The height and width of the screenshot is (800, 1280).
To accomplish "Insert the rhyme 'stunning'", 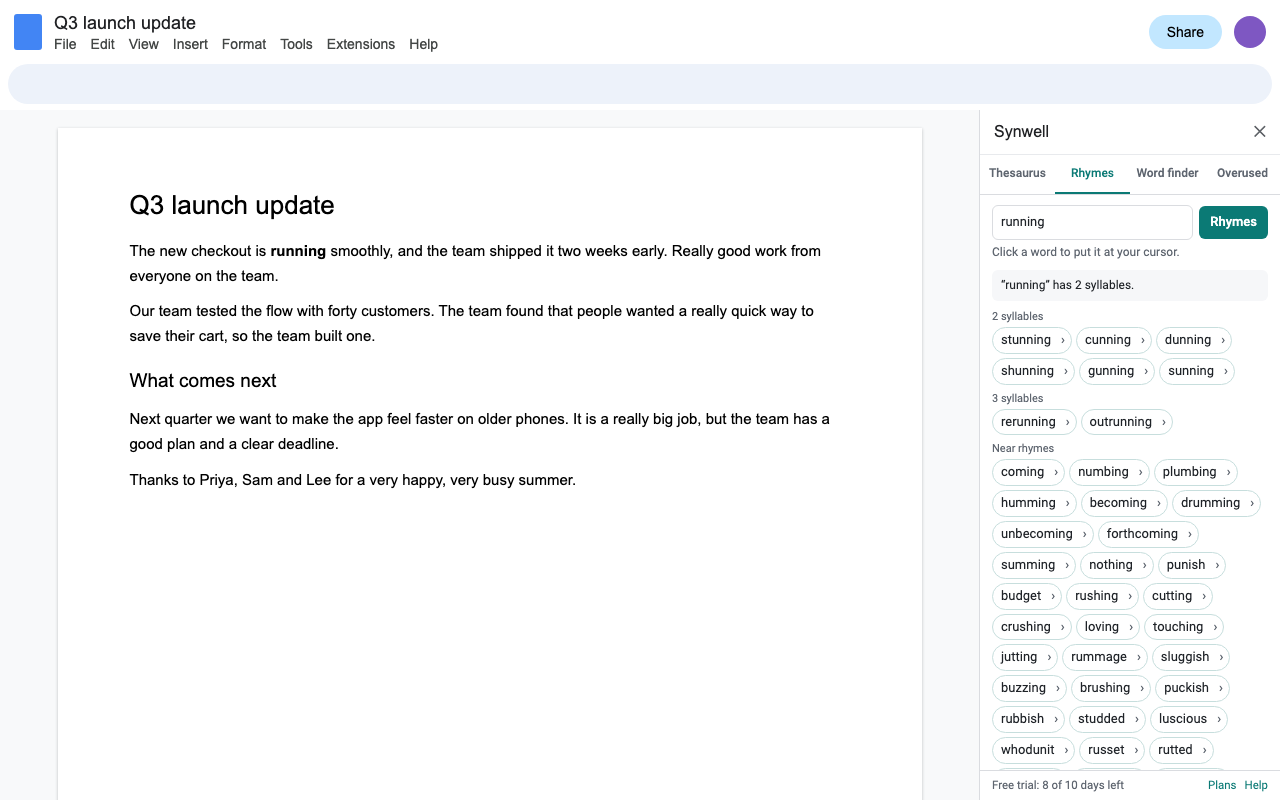I will tap(1026, 340).
